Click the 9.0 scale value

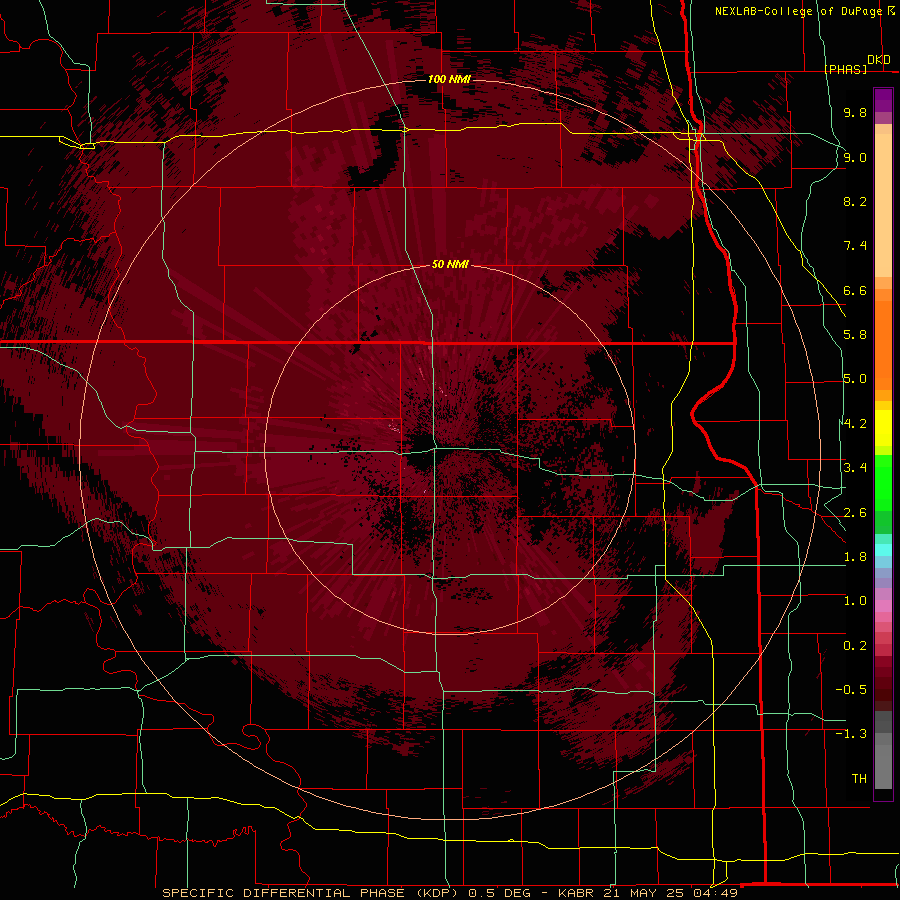point(855,157)
